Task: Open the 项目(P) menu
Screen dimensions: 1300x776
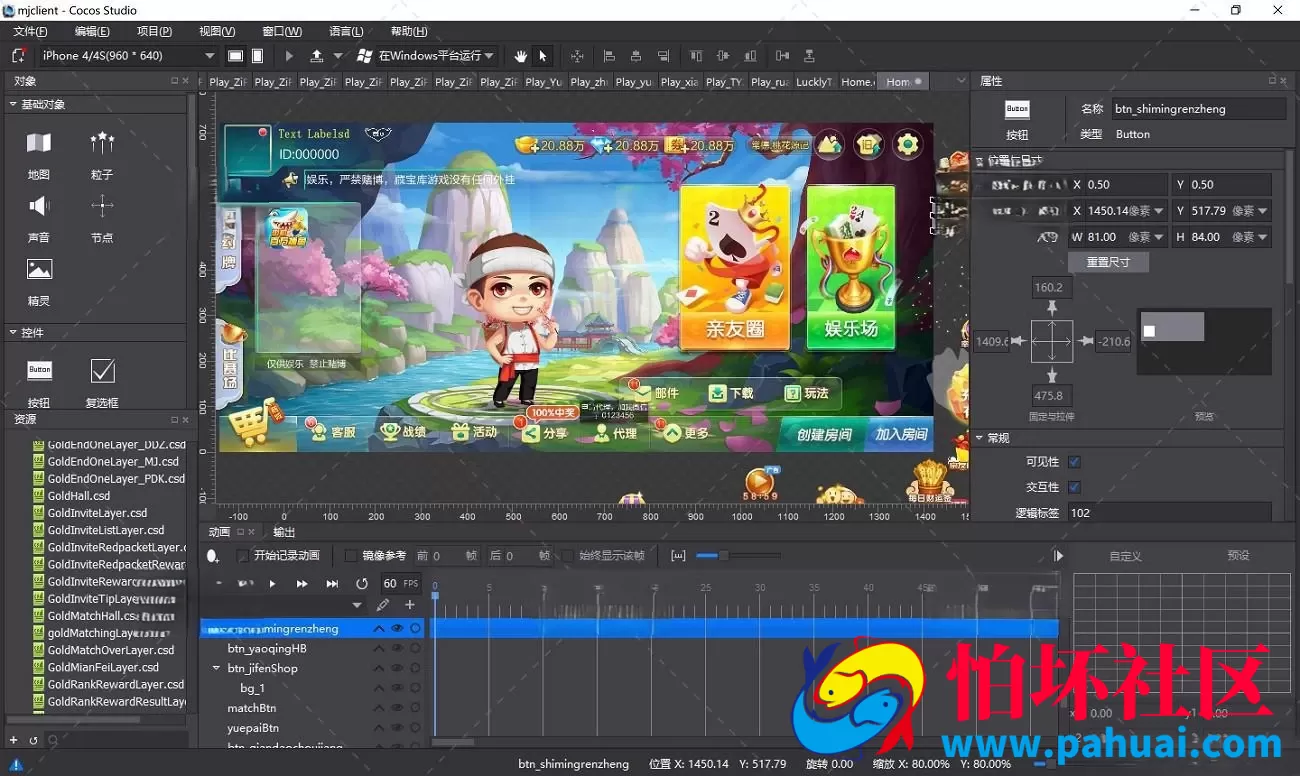Action: [x=154, y=31]
